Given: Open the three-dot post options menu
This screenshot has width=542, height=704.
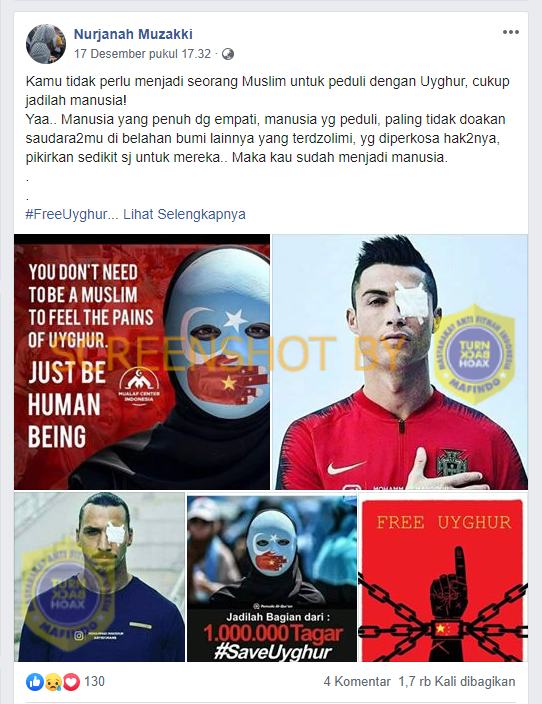Looking at the screenshot, I should (511, 32).
